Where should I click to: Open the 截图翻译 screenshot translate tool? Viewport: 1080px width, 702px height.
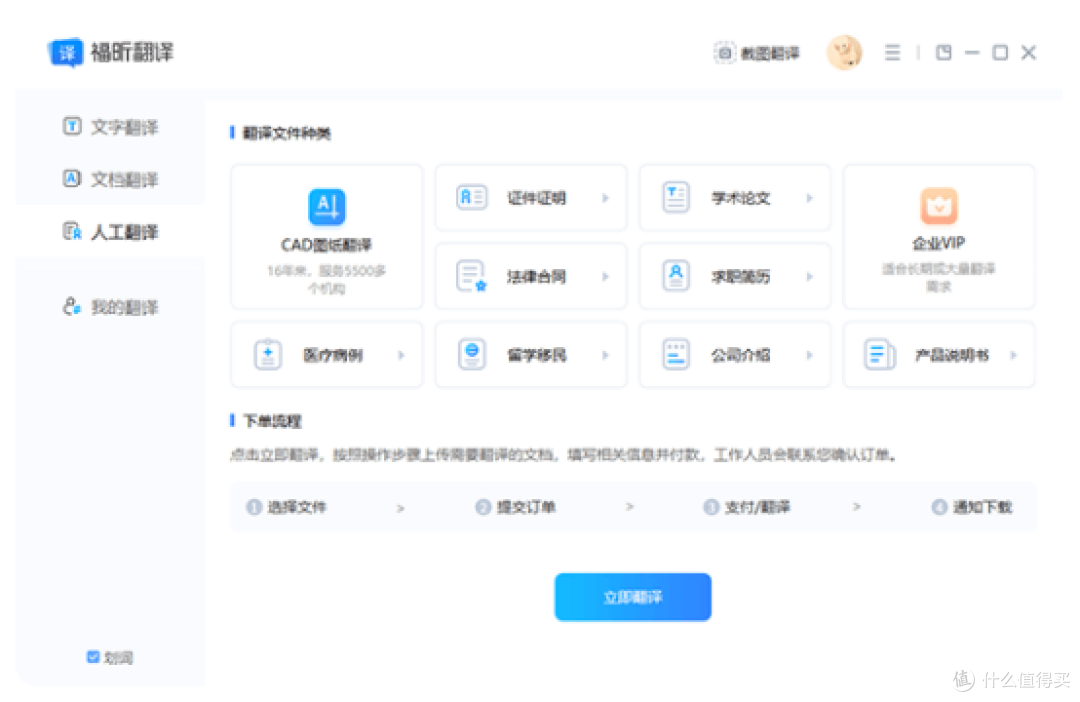coord(756,53)
